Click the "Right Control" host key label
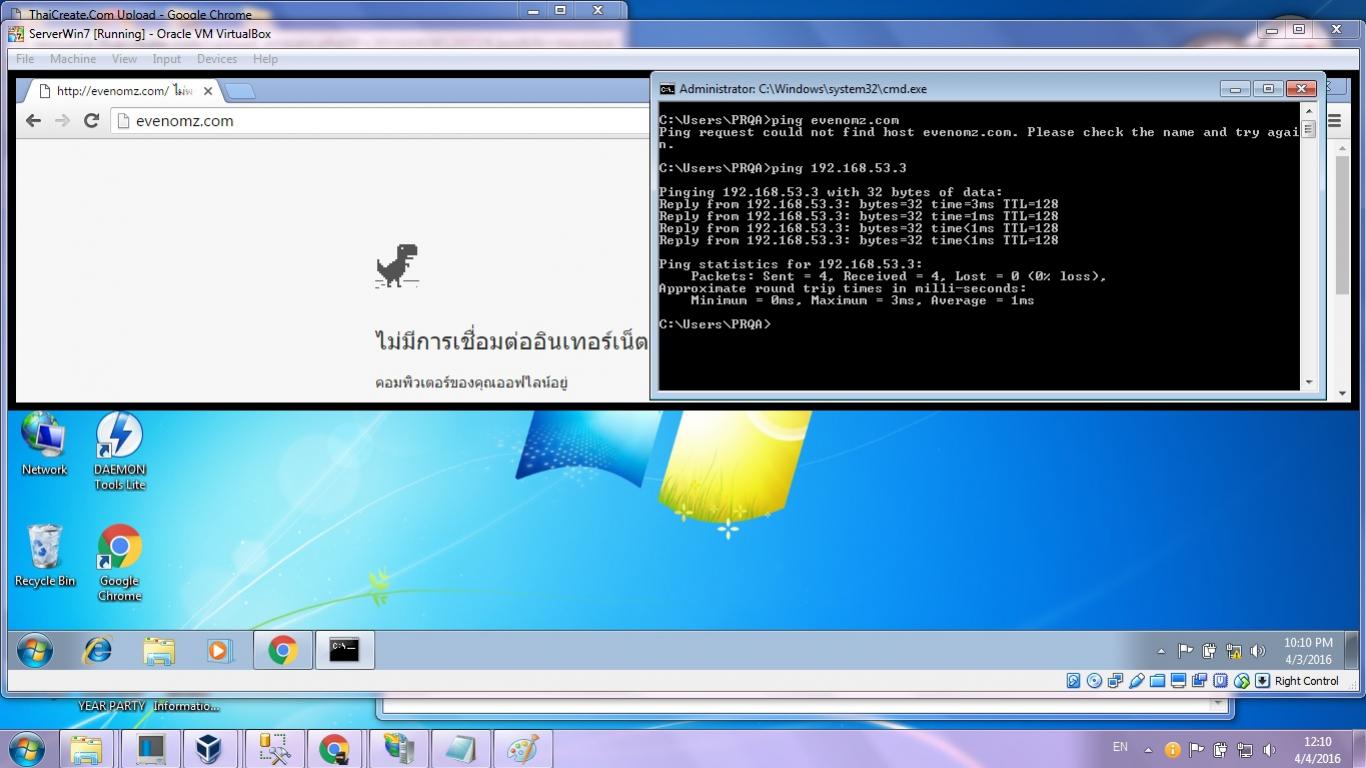 [x=1306, y=681]
